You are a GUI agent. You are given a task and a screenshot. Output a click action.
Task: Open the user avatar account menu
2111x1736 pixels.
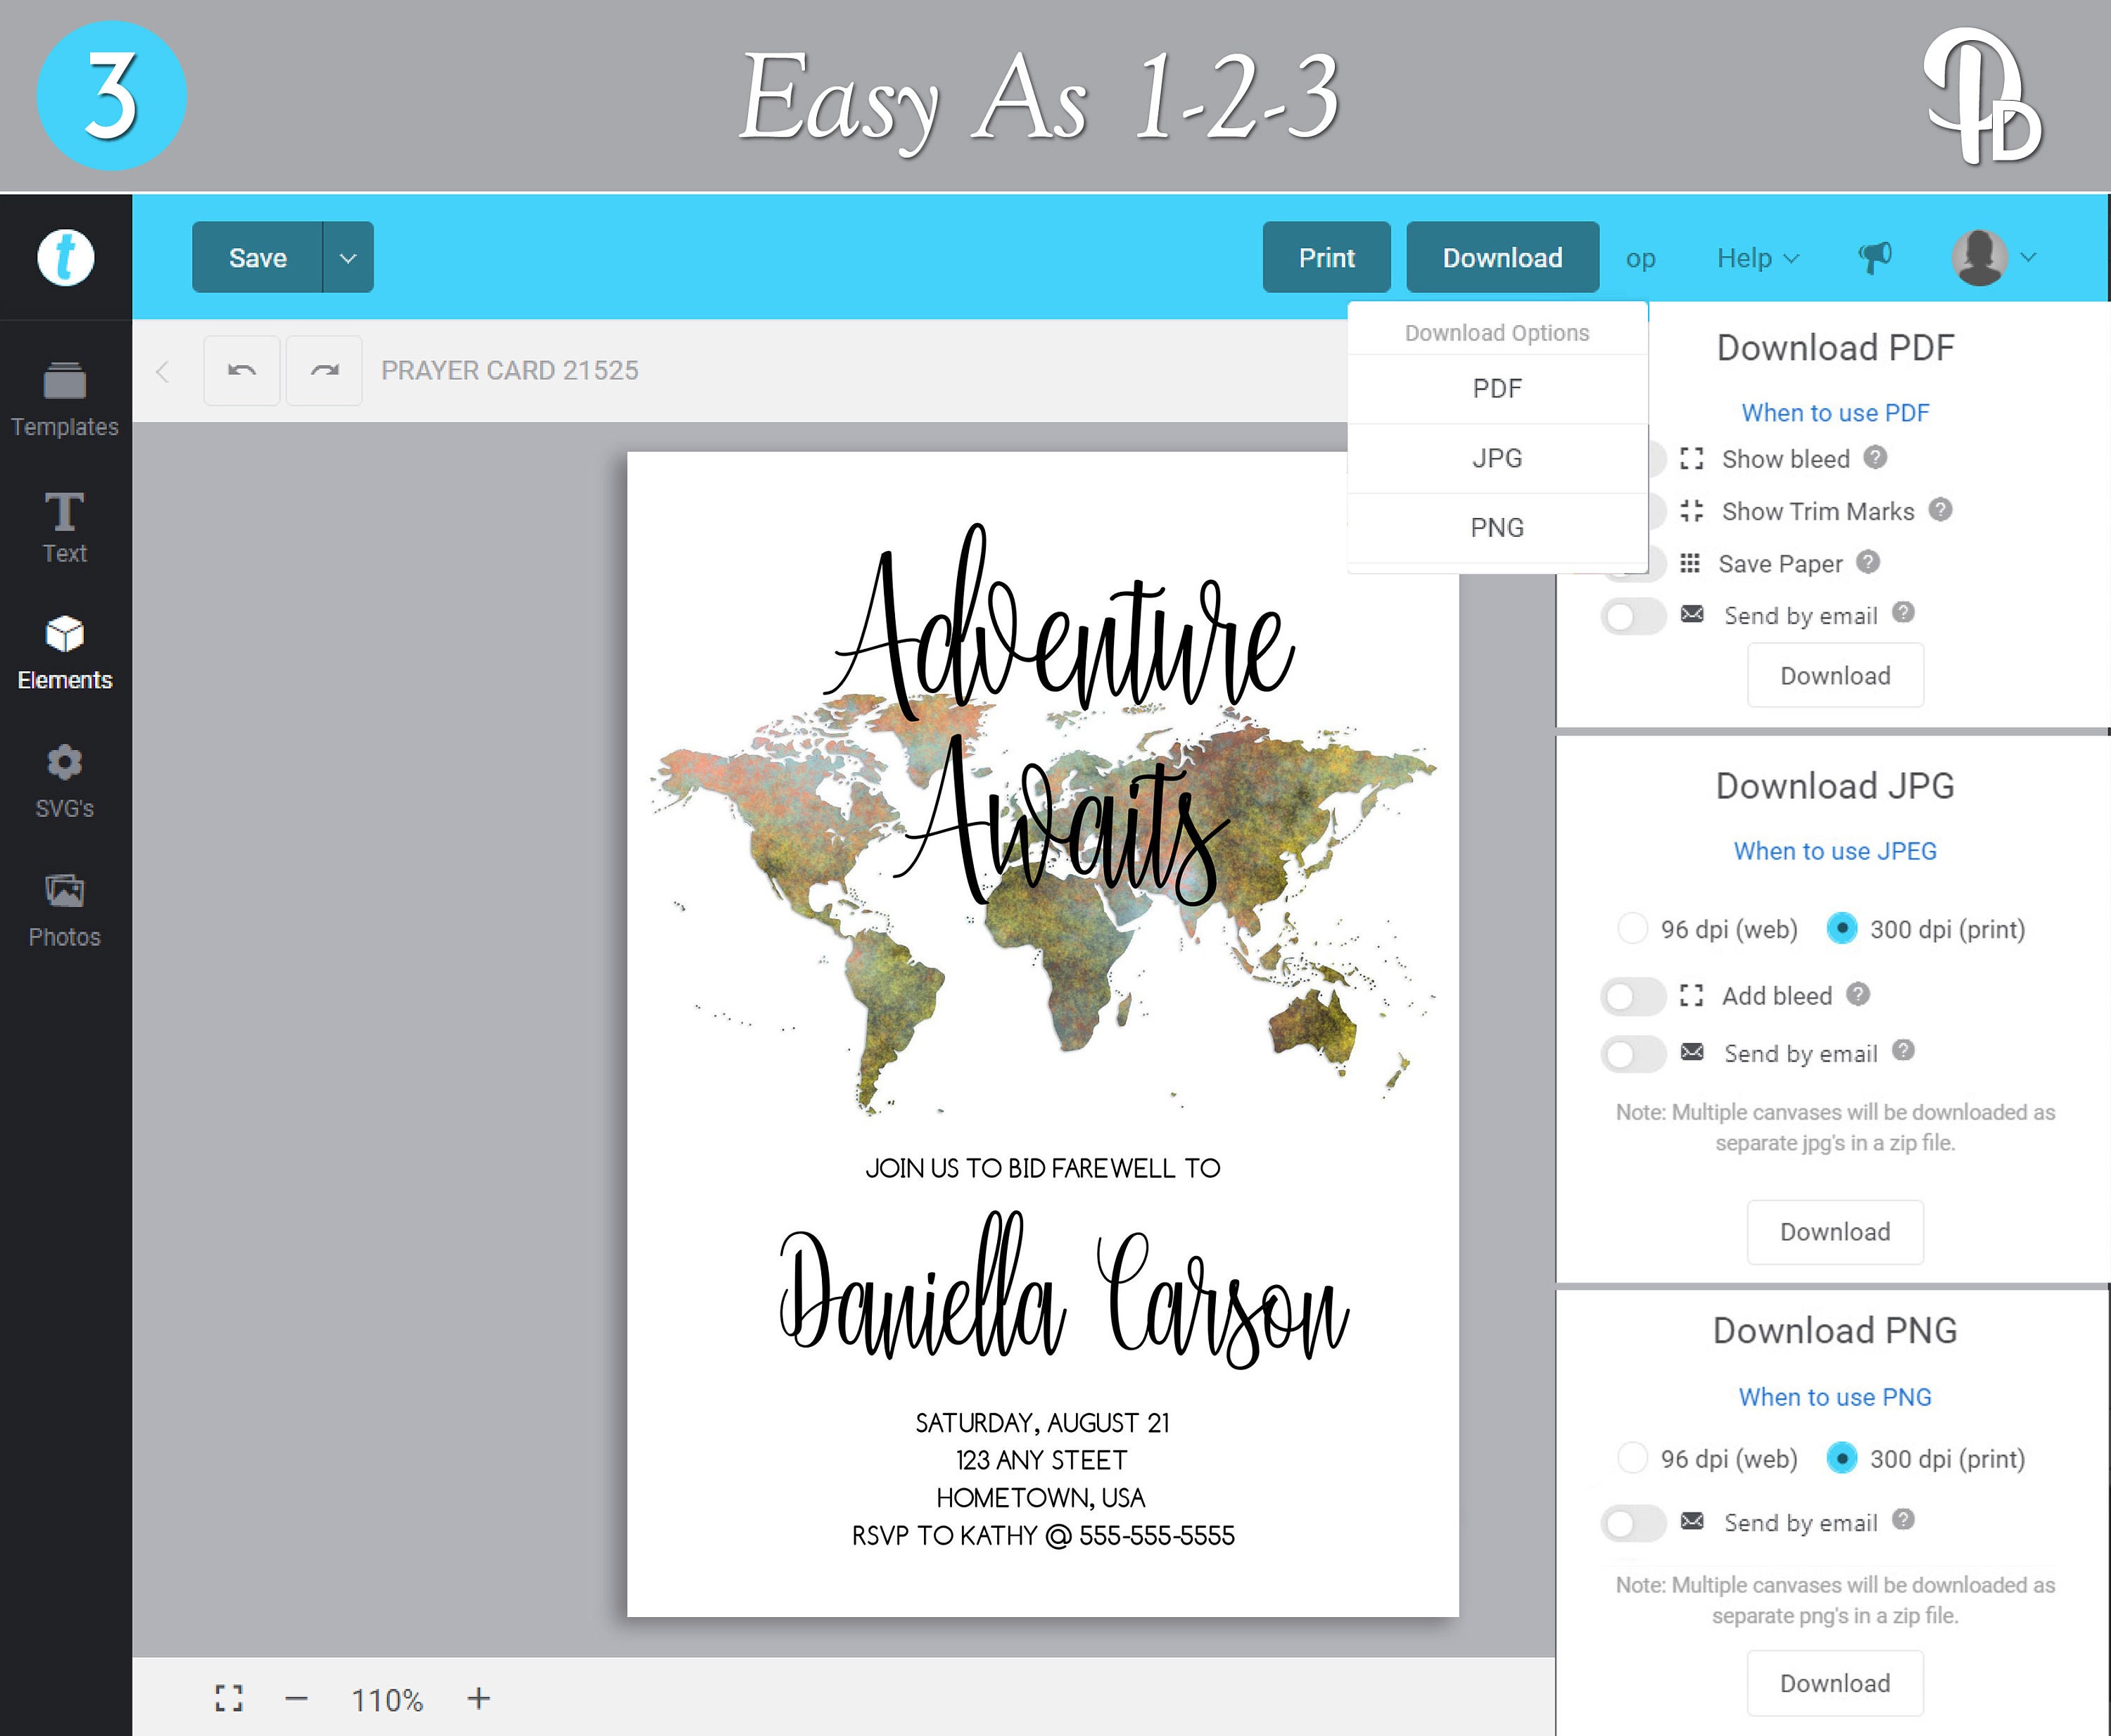pyautogui.click(x=1995, y=257)
